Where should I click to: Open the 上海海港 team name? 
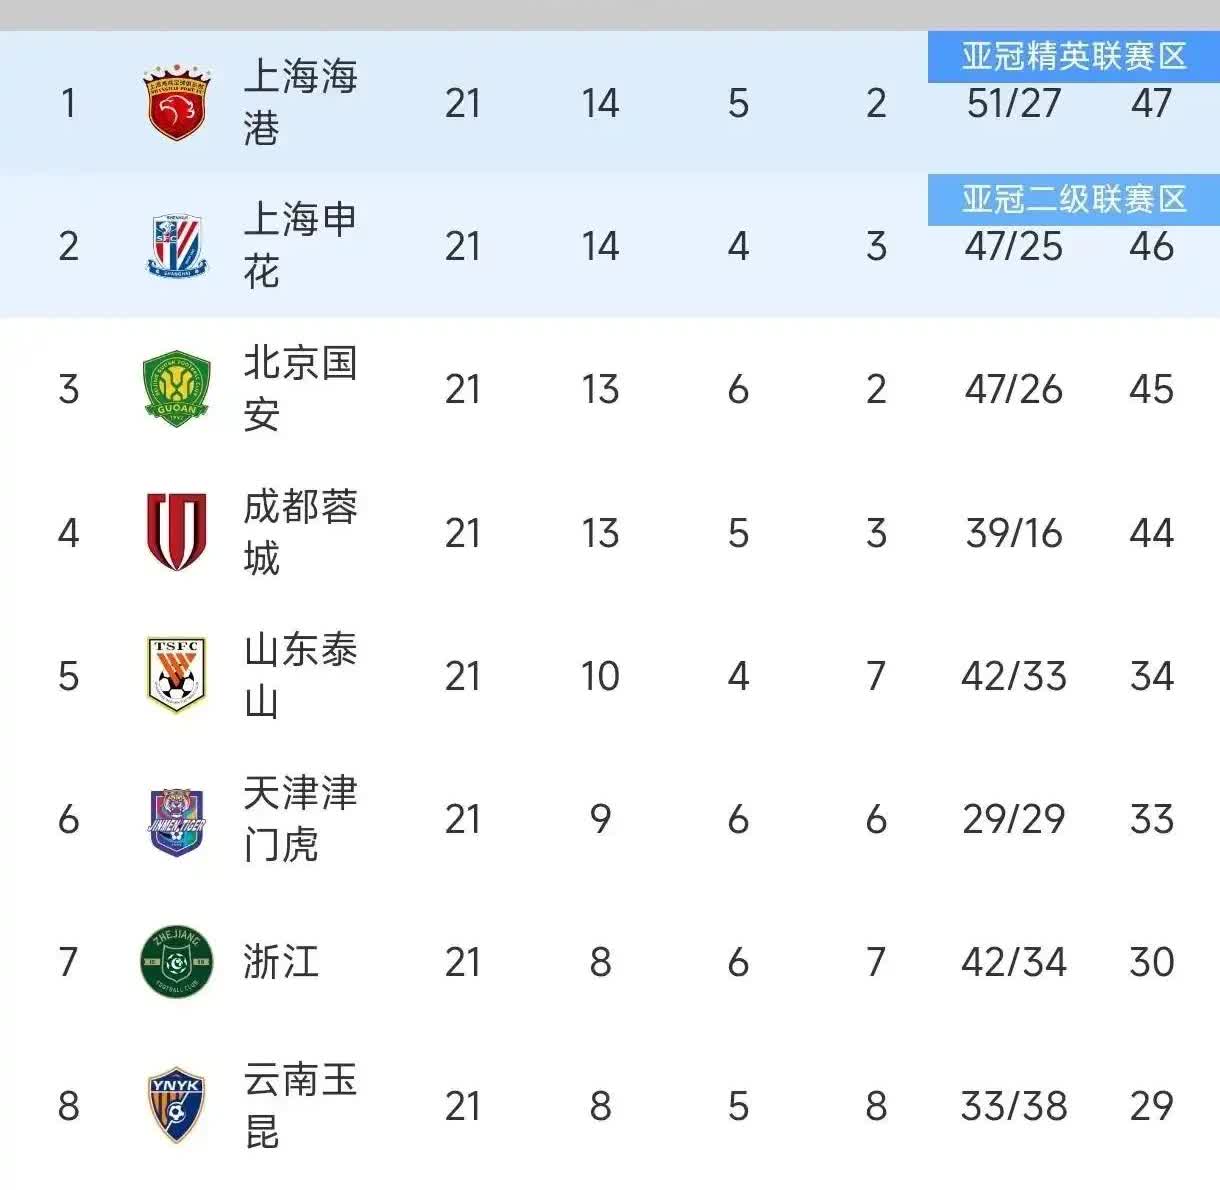[x=300, y=103]
